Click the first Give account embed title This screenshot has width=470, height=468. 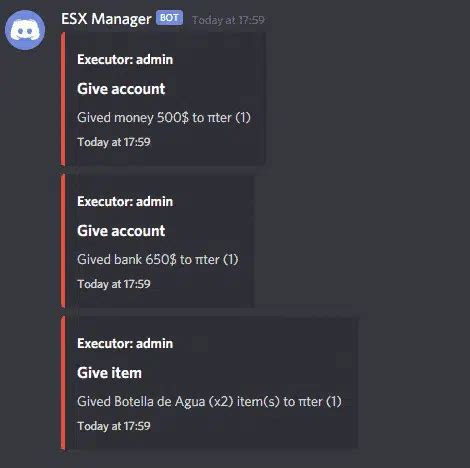coord(121,89)
